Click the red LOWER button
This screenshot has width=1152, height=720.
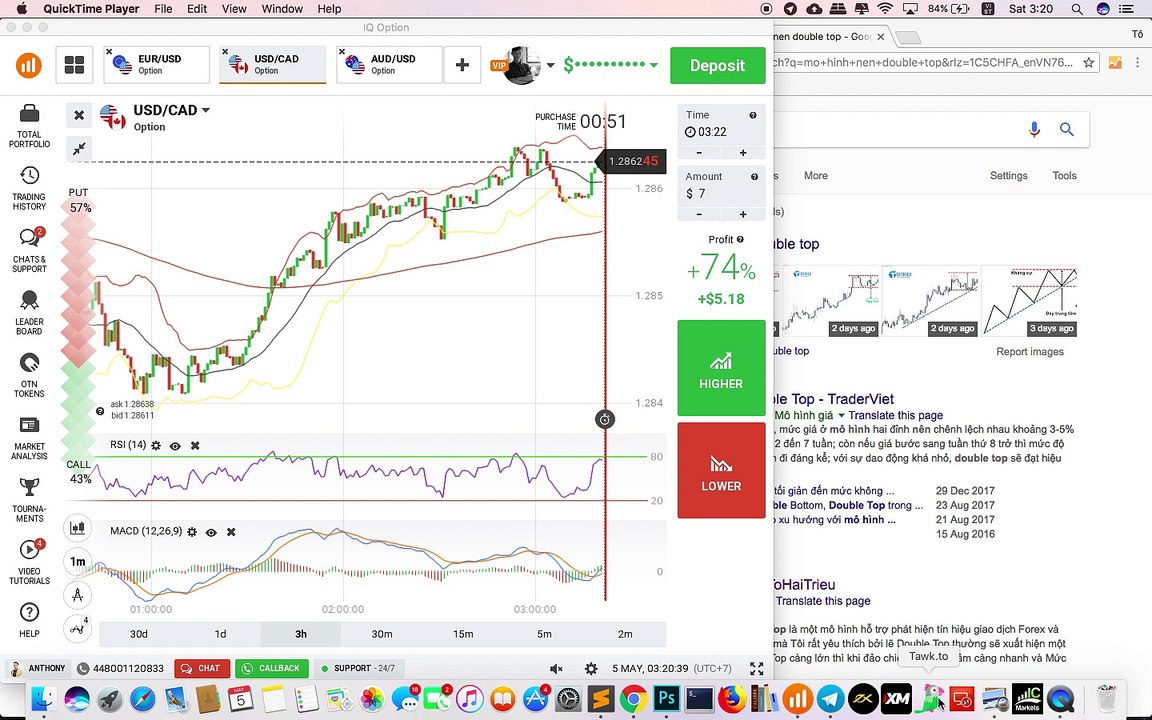click(x=721, y=470)
